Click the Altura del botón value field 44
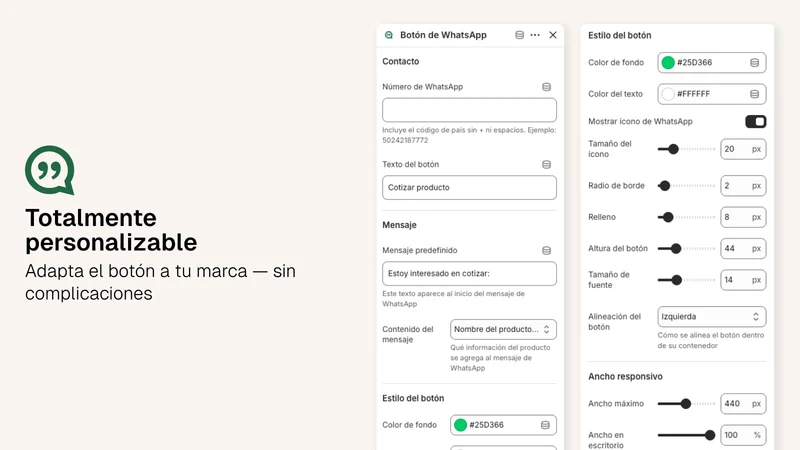 click(x=743, y=249)
